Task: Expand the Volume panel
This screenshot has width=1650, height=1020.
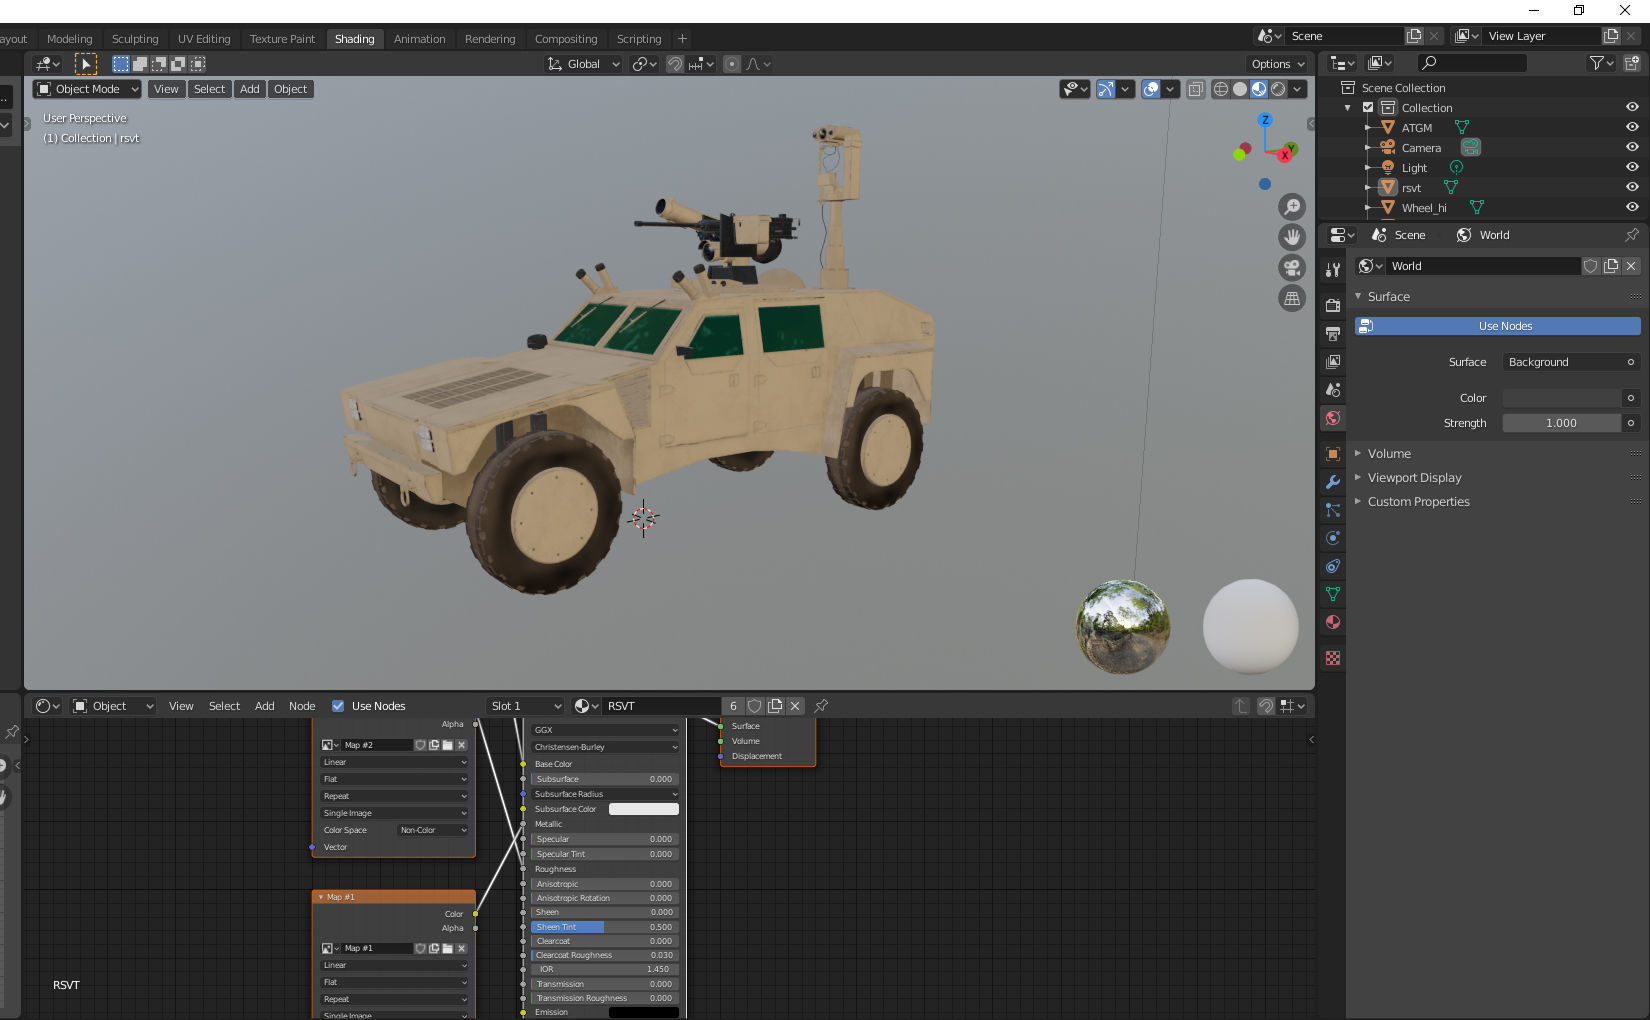Action: [1389, 454]
